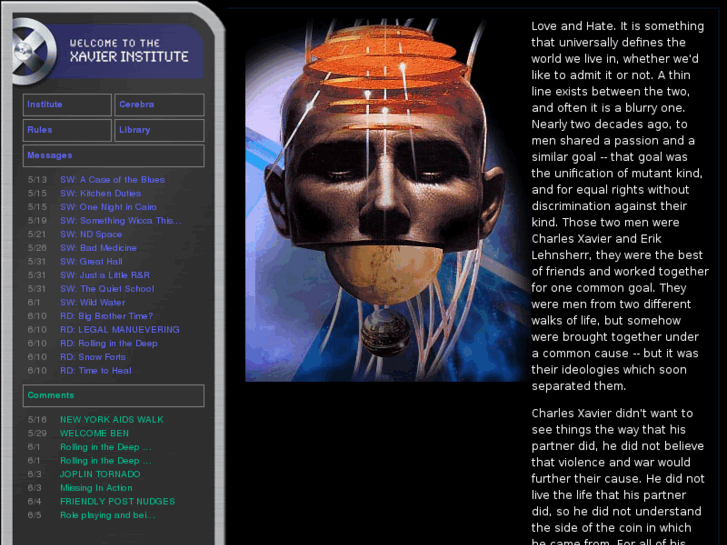Open message SW: Just a Little R&R

105,276
